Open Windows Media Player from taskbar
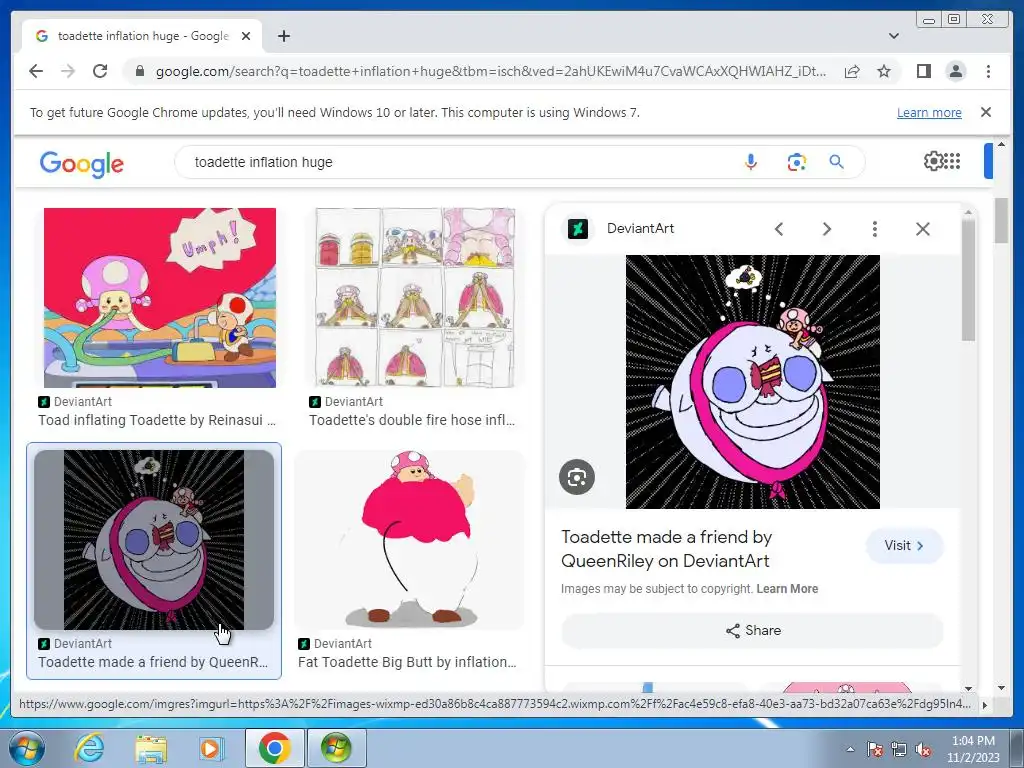Viewport: 1024px width, 768px height. [x=211, y=748]
